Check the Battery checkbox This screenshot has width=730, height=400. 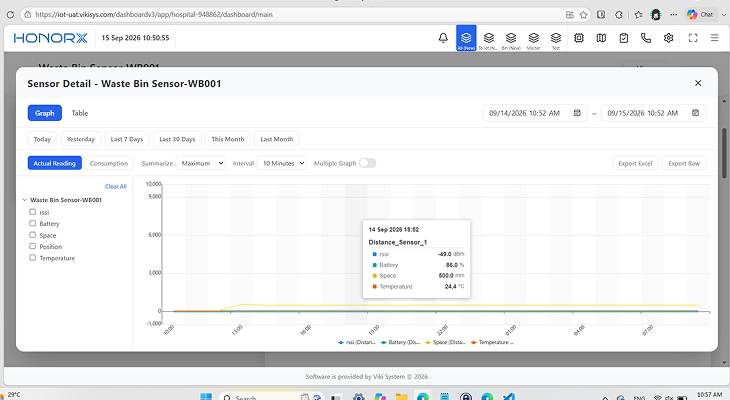[x=33, y=224]
